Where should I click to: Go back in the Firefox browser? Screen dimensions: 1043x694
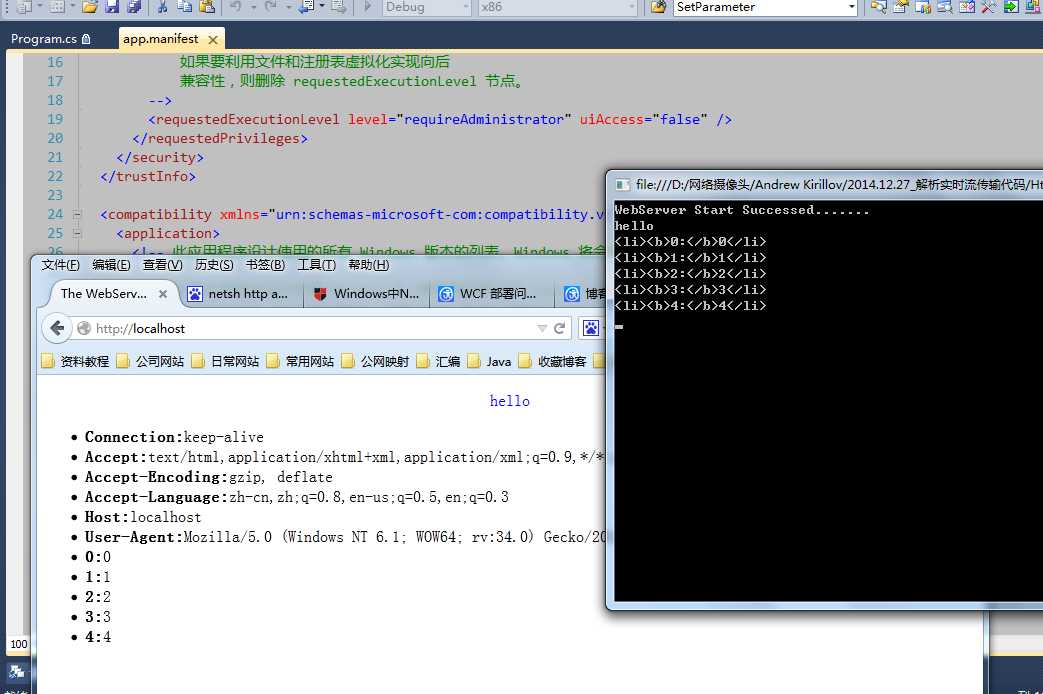click(58, 328)
